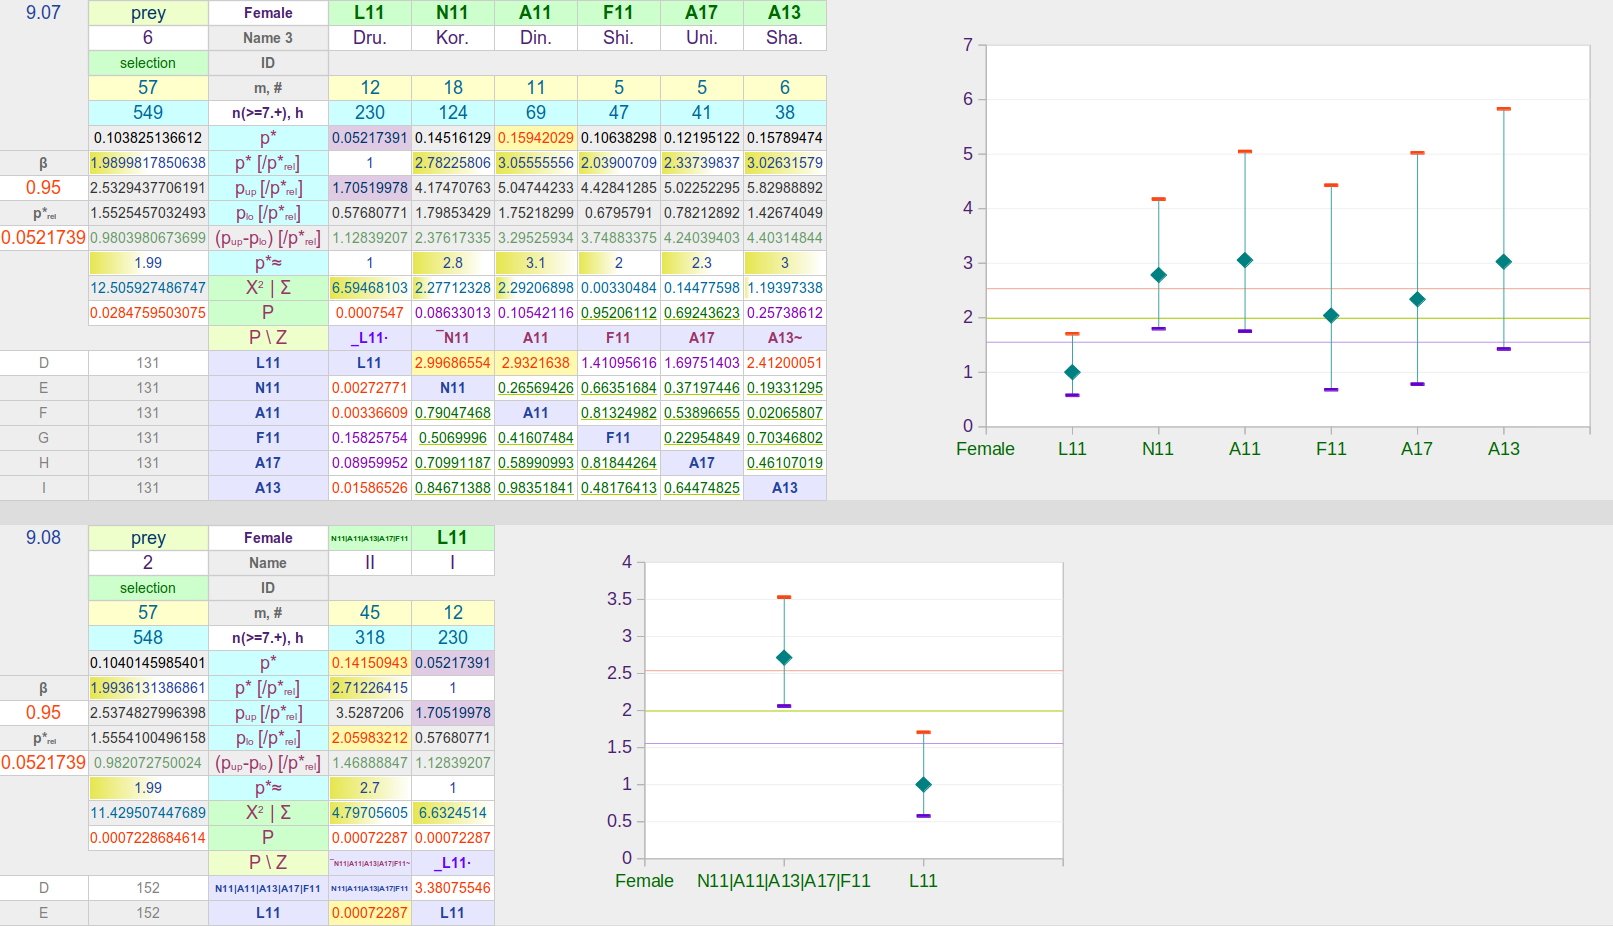Click A13 purple lower-limit marker in upper chart

tap(1503, 349)
